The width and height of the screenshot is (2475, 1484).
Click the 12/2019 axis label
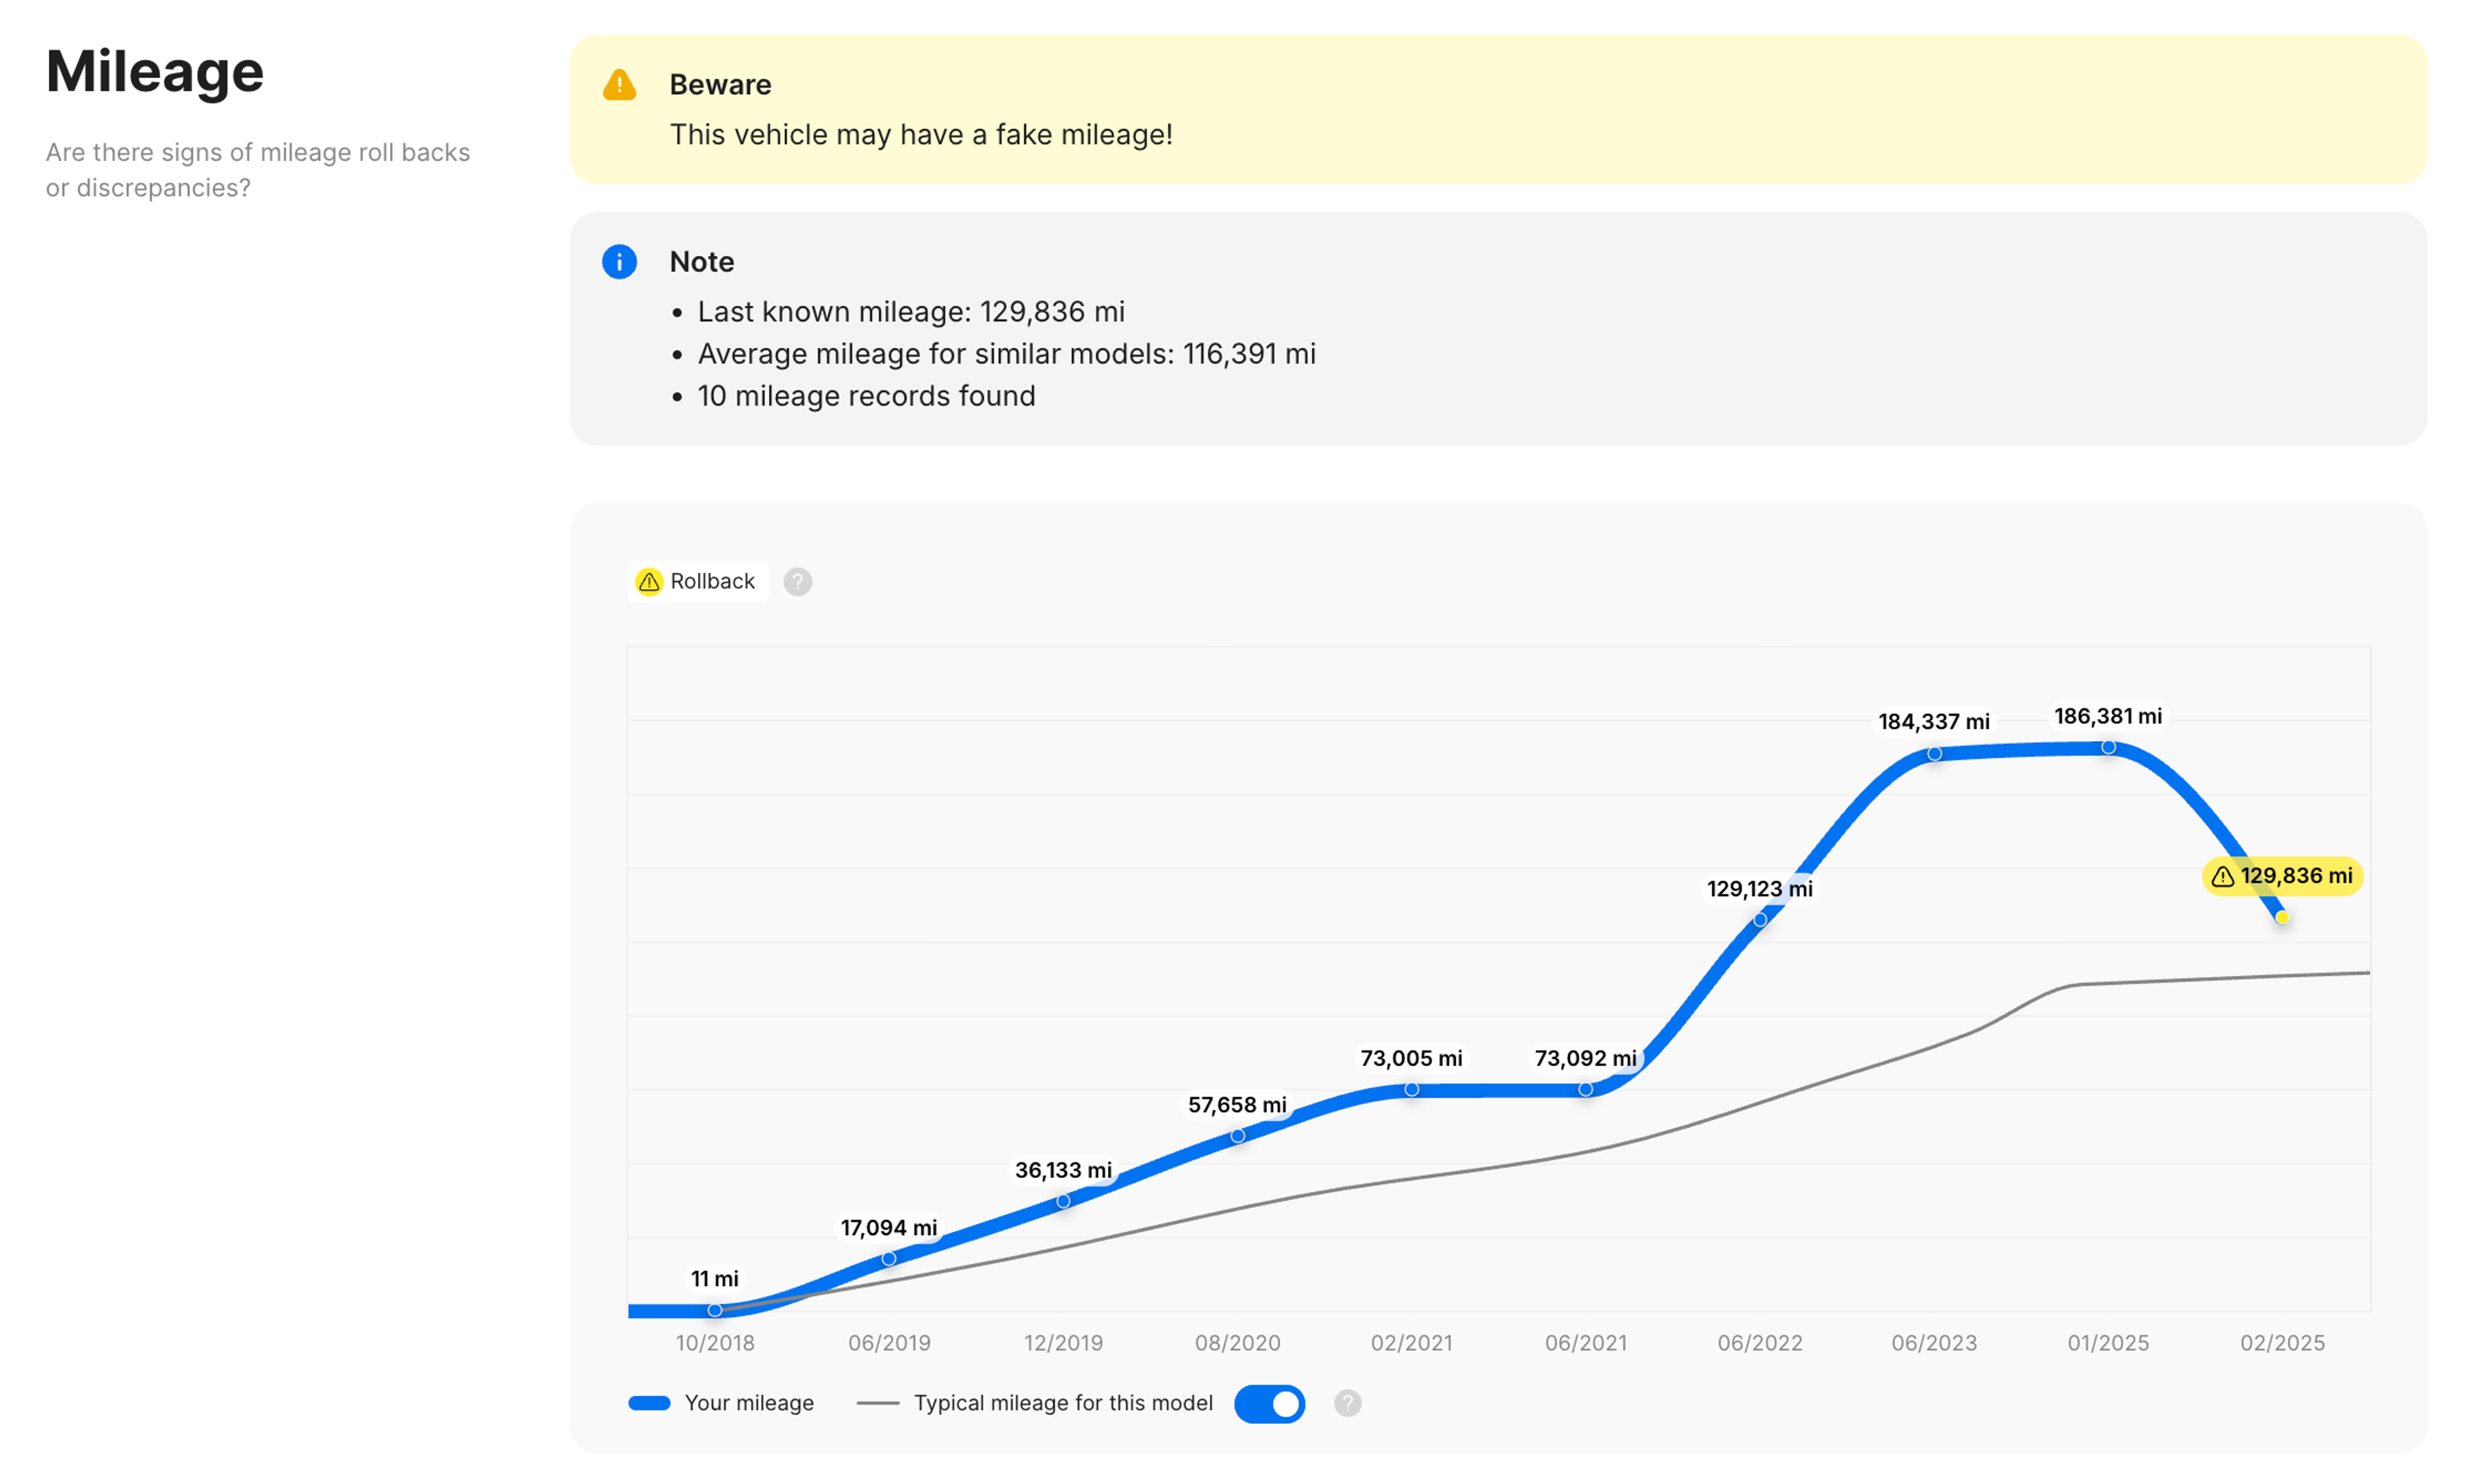point(1063,1343)
